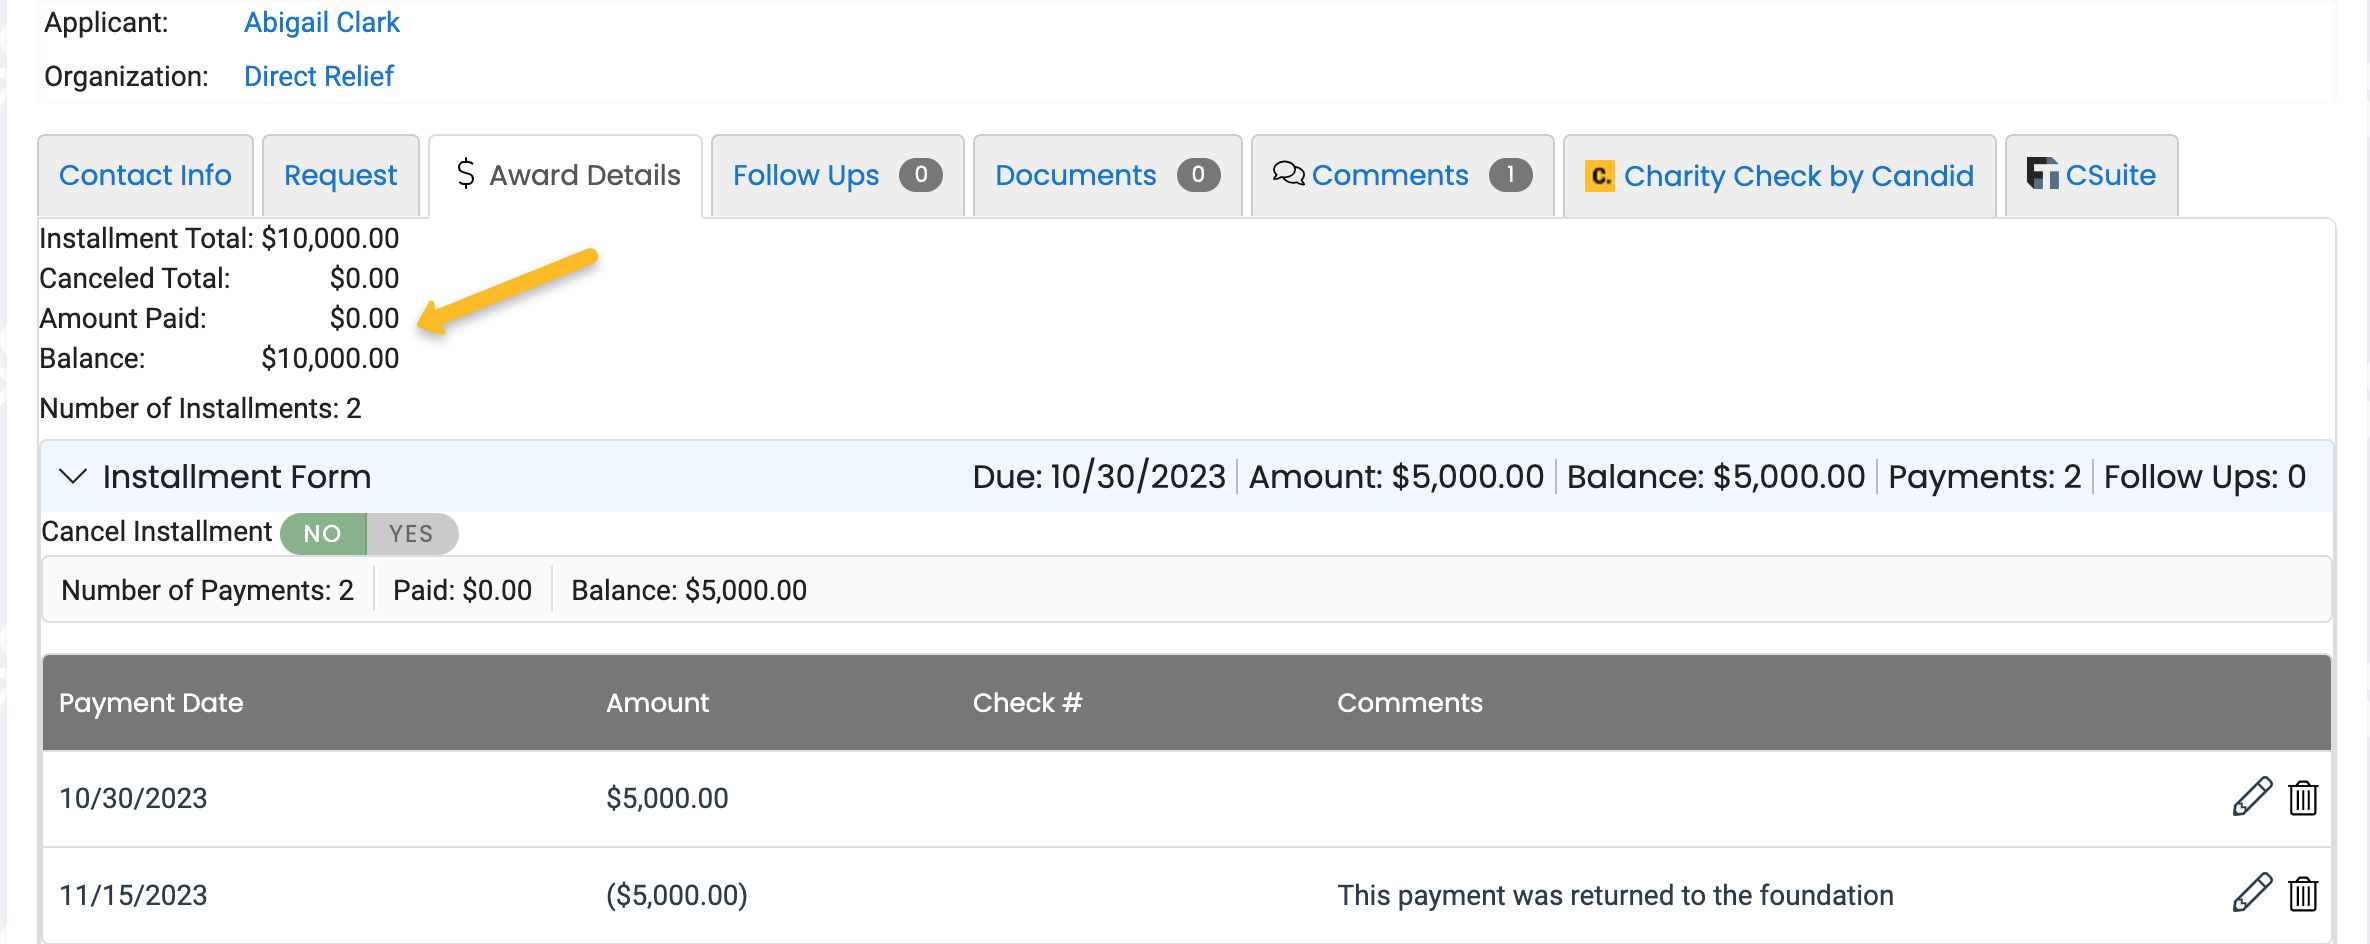Switch to the Comments tab
Viewport: 2370px width, 944px height.
click(x=1389, y=174)
